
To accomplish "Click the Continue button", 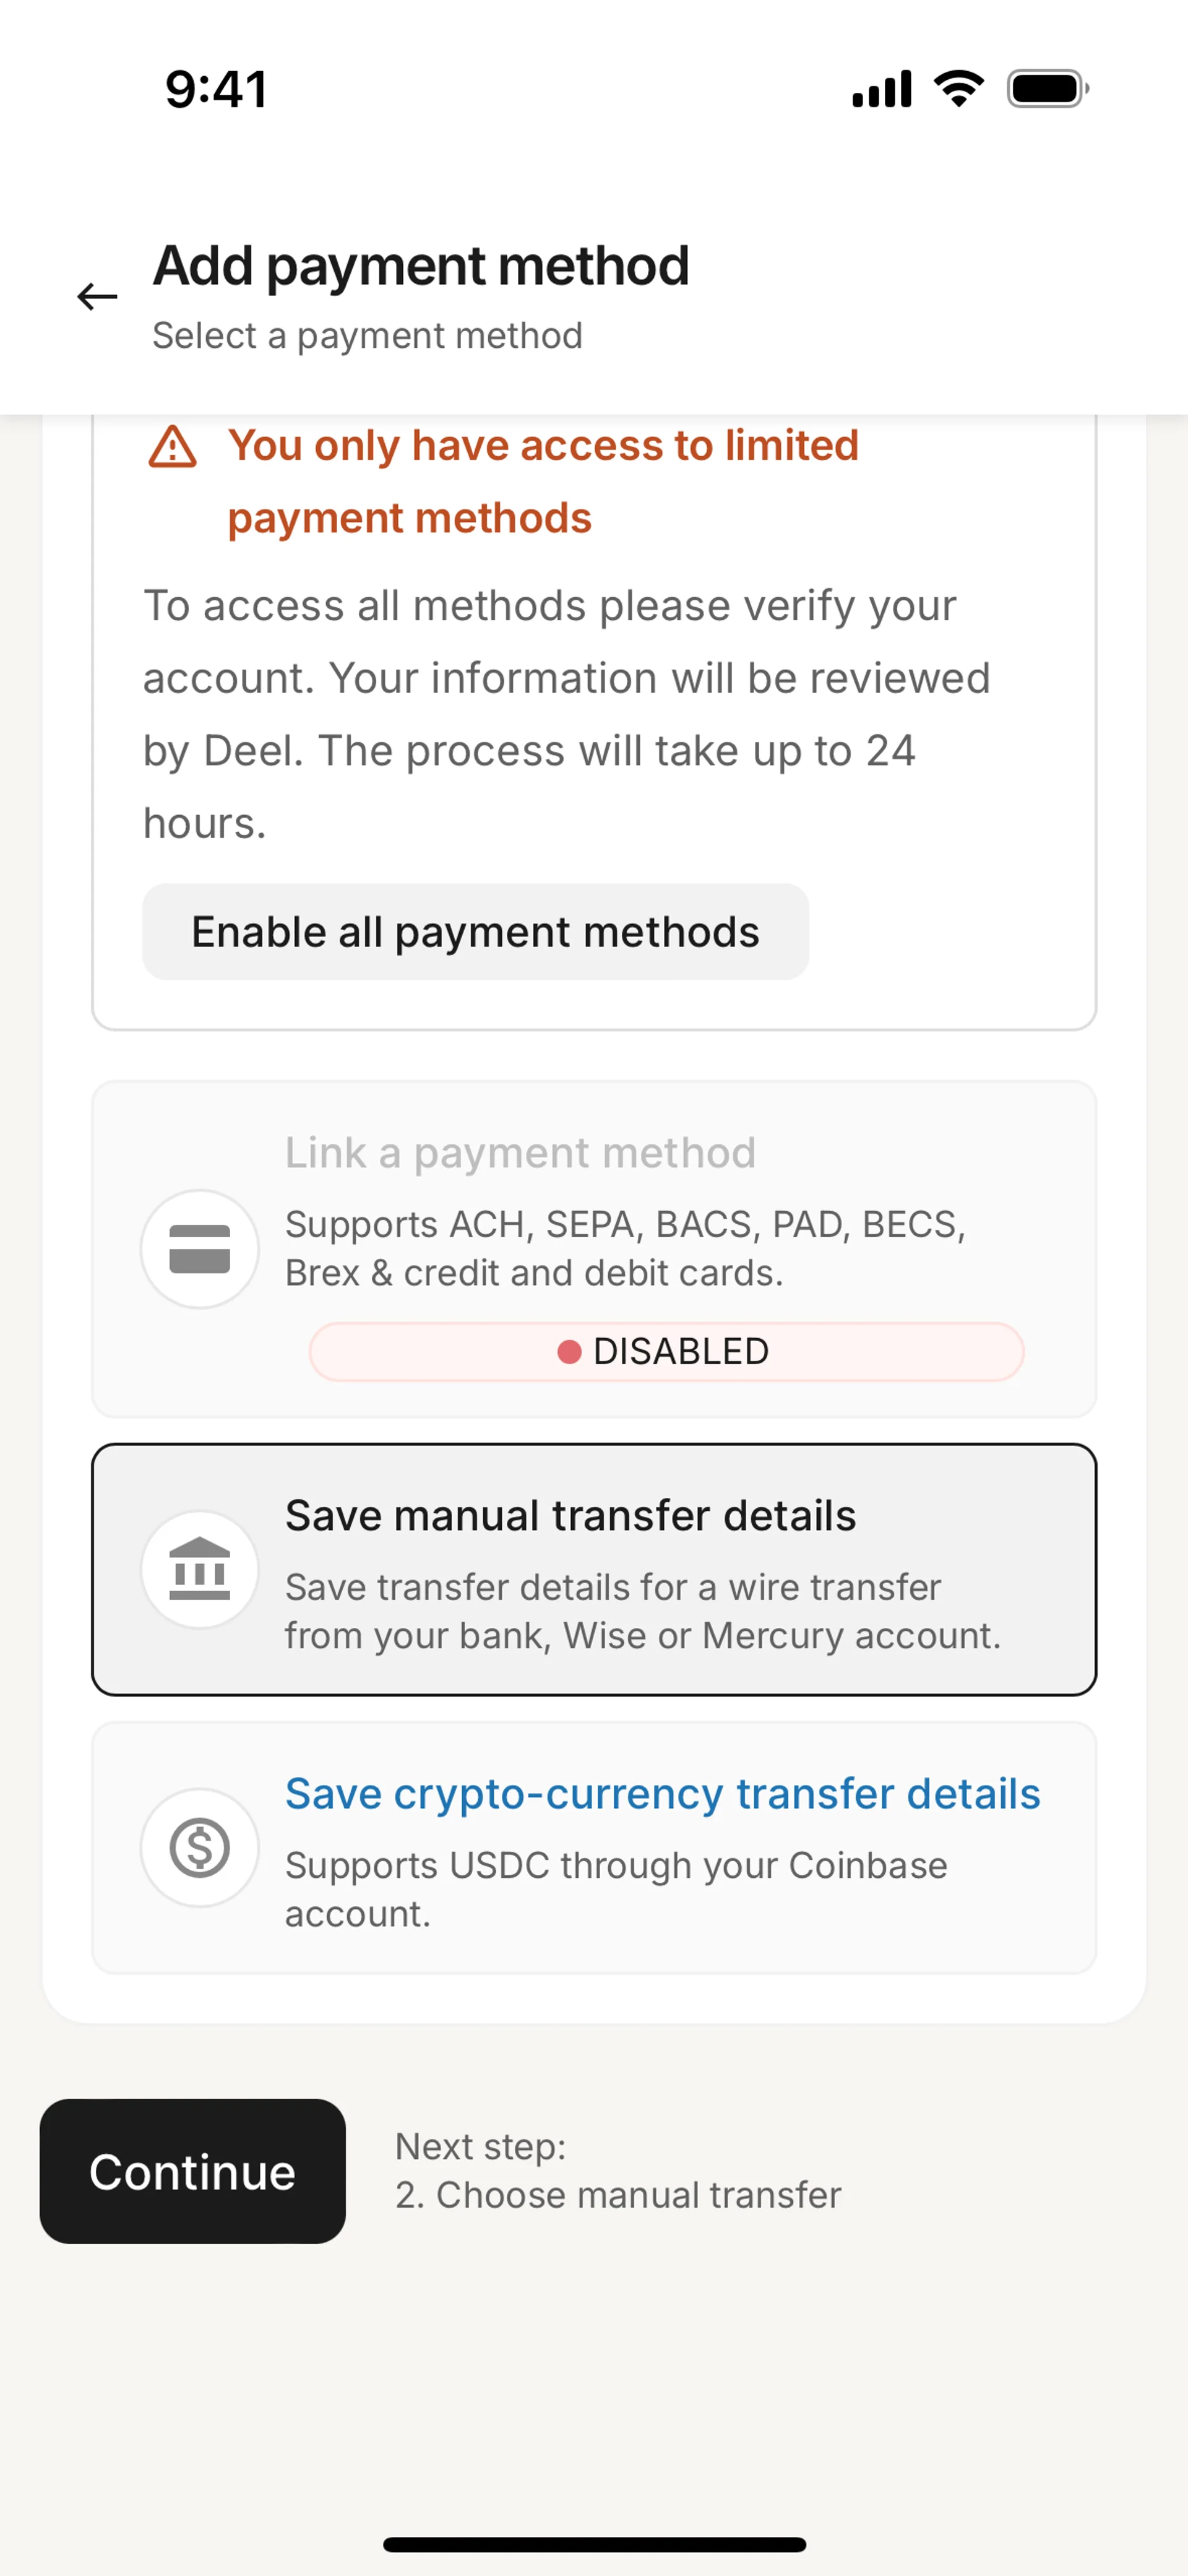I will (x=193, y=2171).
